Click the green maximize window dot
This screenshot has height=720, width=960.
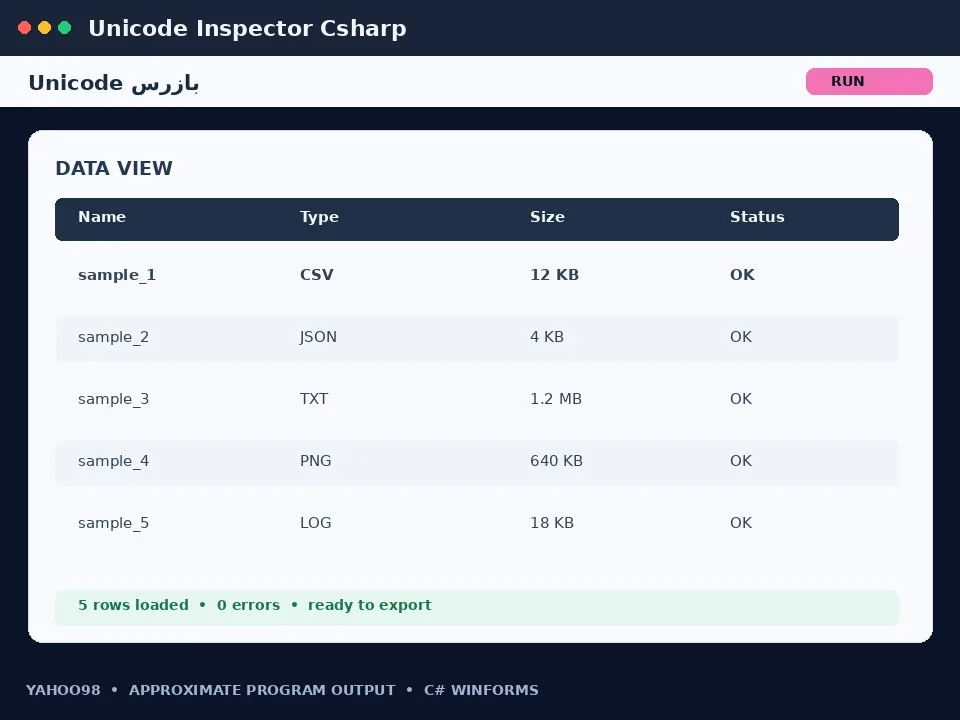[64, 28]
